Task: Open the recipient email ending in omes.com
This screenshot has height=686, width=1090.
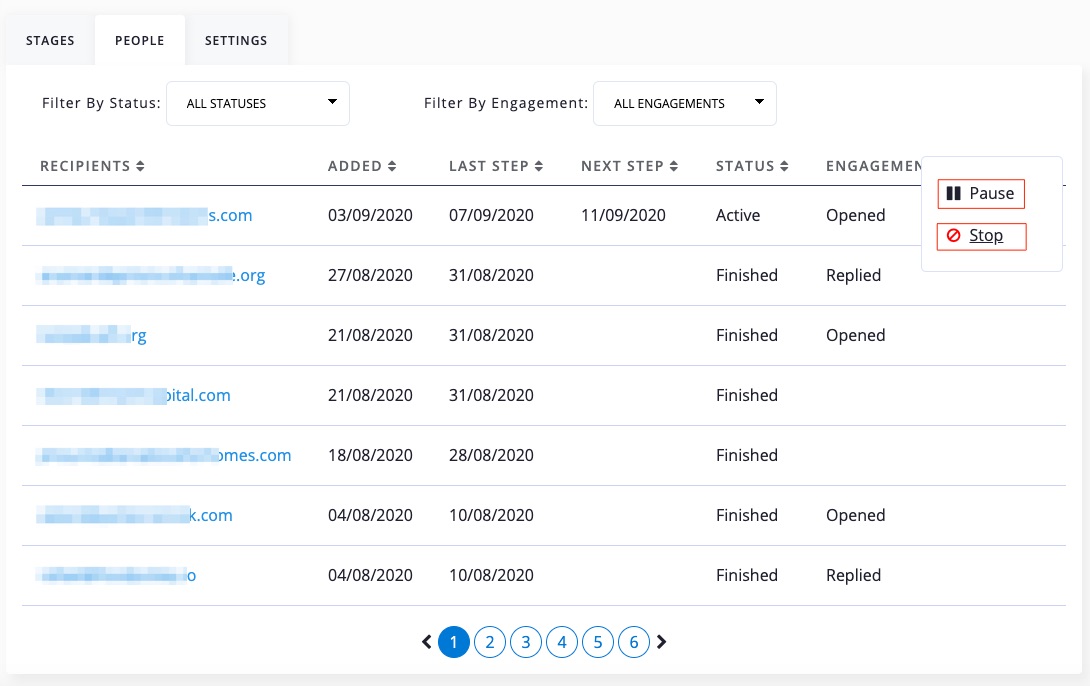Action: click(x=164, y=455)
